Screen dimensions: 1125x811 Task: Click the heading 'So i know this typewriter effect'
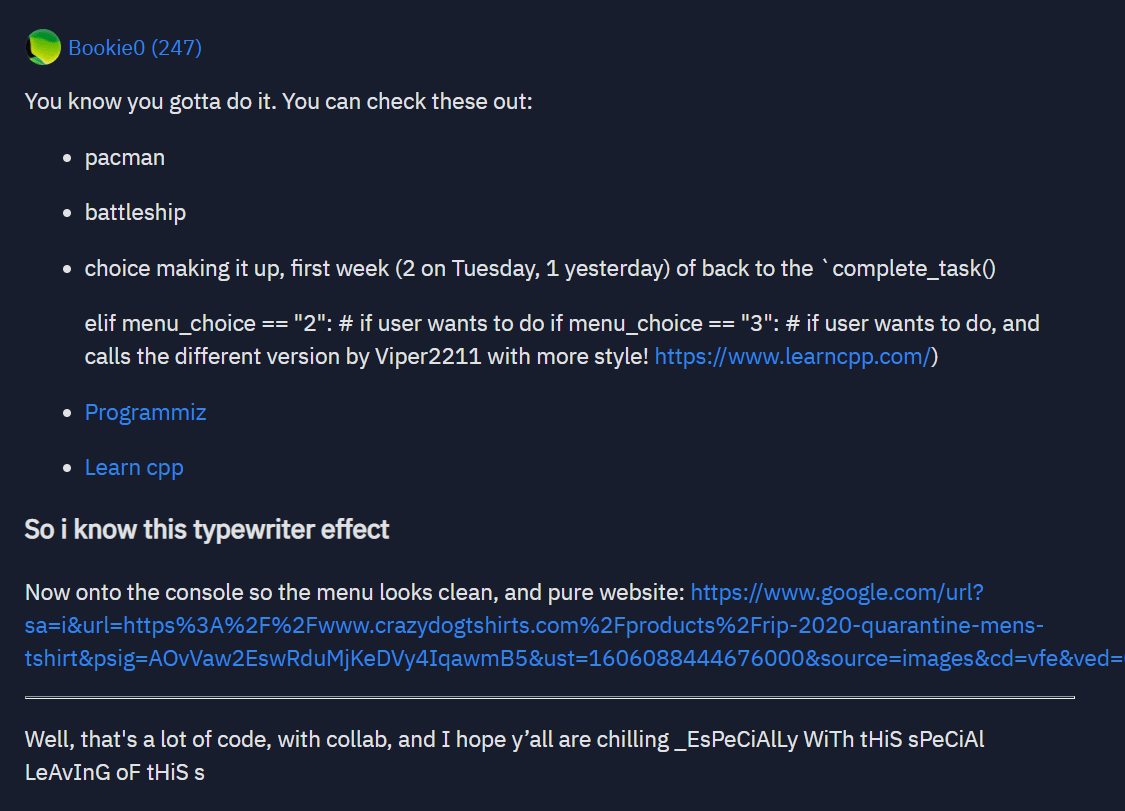tap(207, 530)
